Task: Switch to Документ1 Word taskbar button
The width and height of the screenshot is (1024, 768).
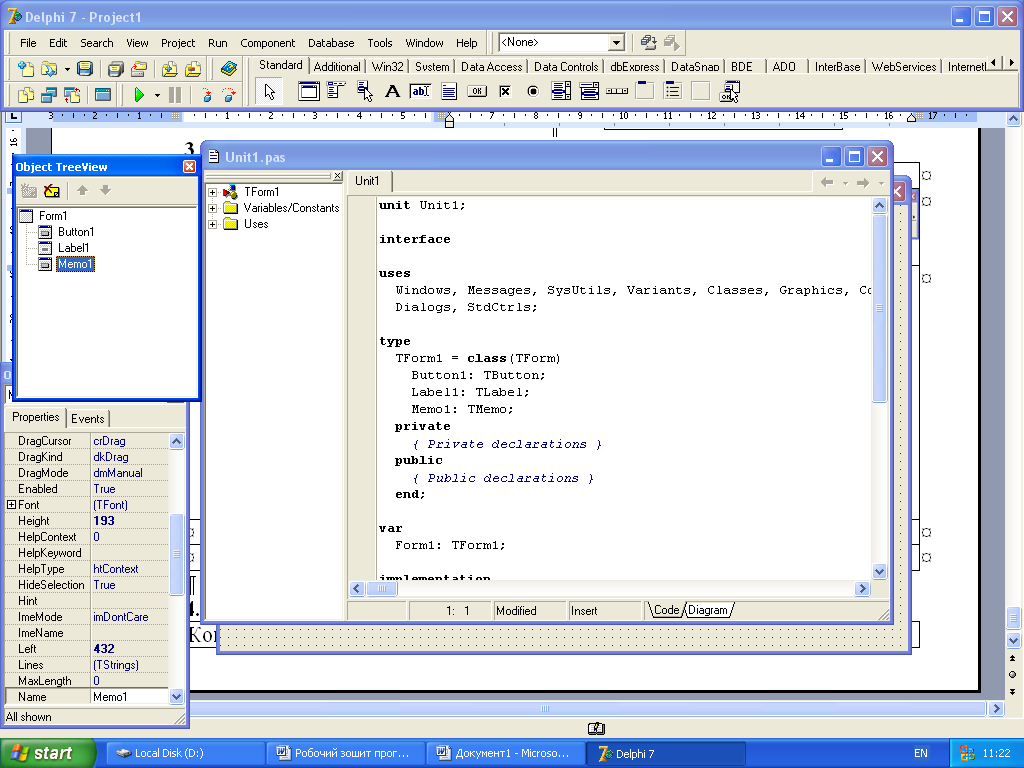Action: 507,754
